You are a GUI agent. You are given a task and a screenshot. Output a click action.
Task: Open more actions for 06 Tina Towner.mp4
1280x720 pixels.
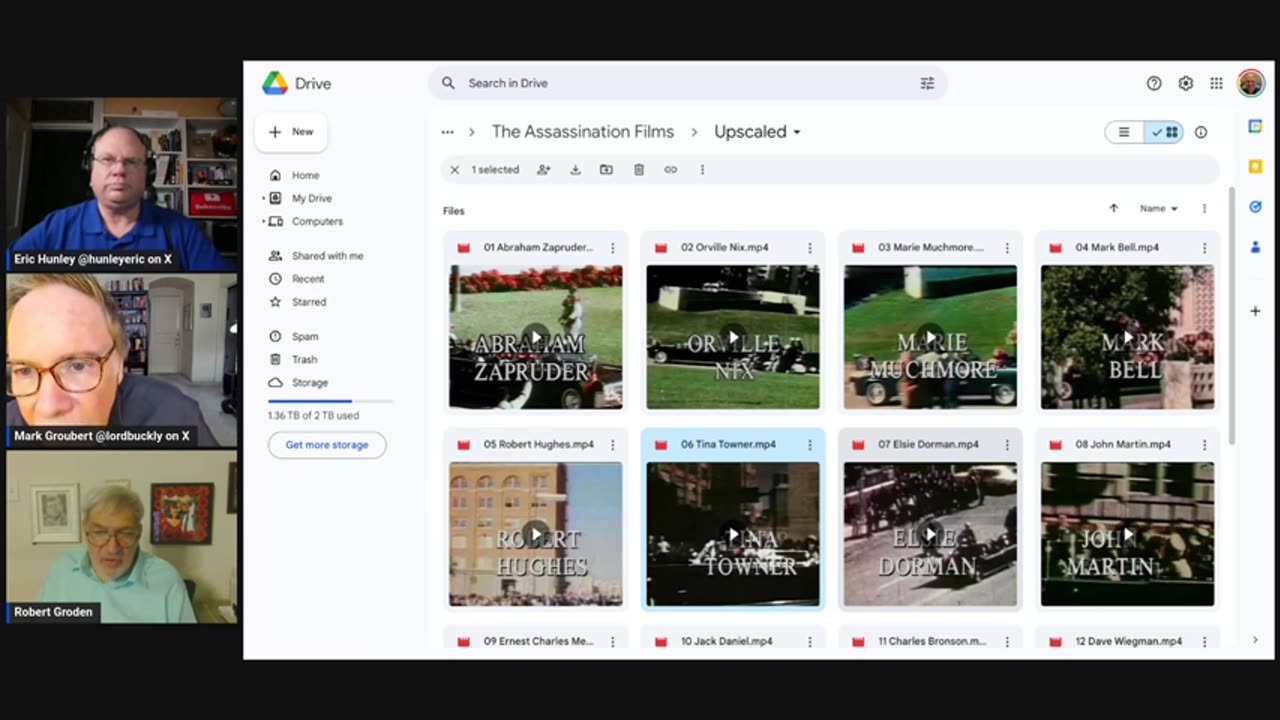tap(810, 445)
